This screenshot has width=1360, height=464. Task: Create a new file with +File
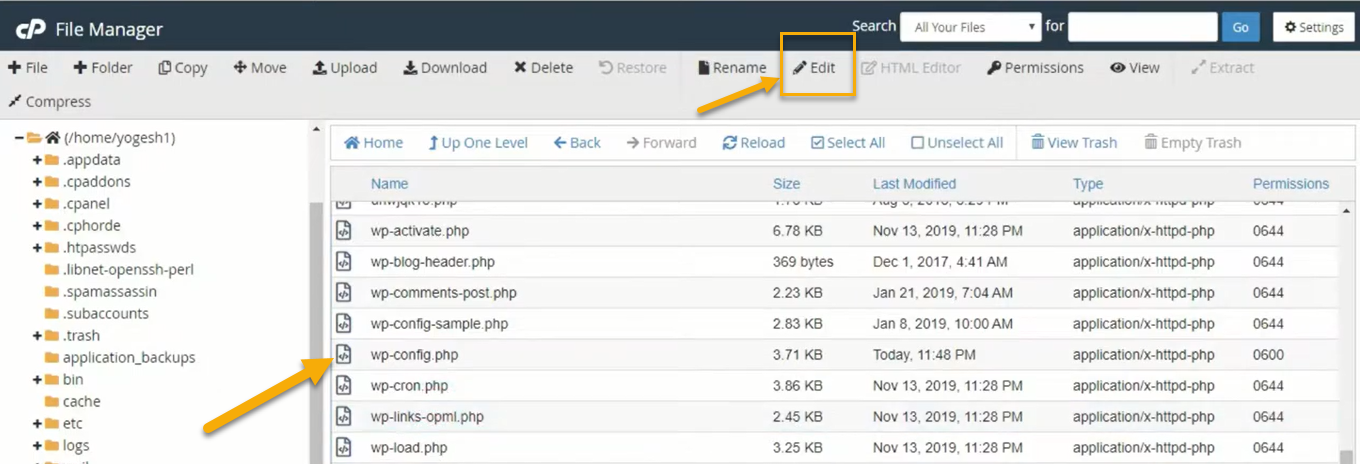tap(28, 68)
